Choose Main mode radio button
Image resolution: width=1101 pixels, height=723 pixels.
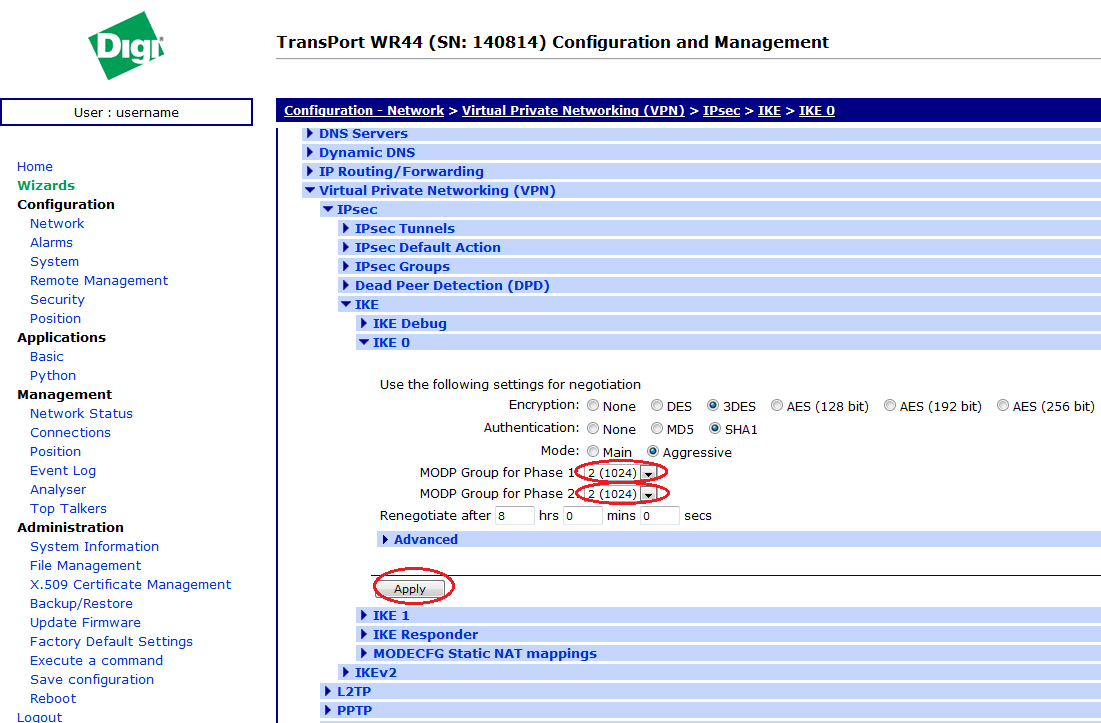point(593,452)
